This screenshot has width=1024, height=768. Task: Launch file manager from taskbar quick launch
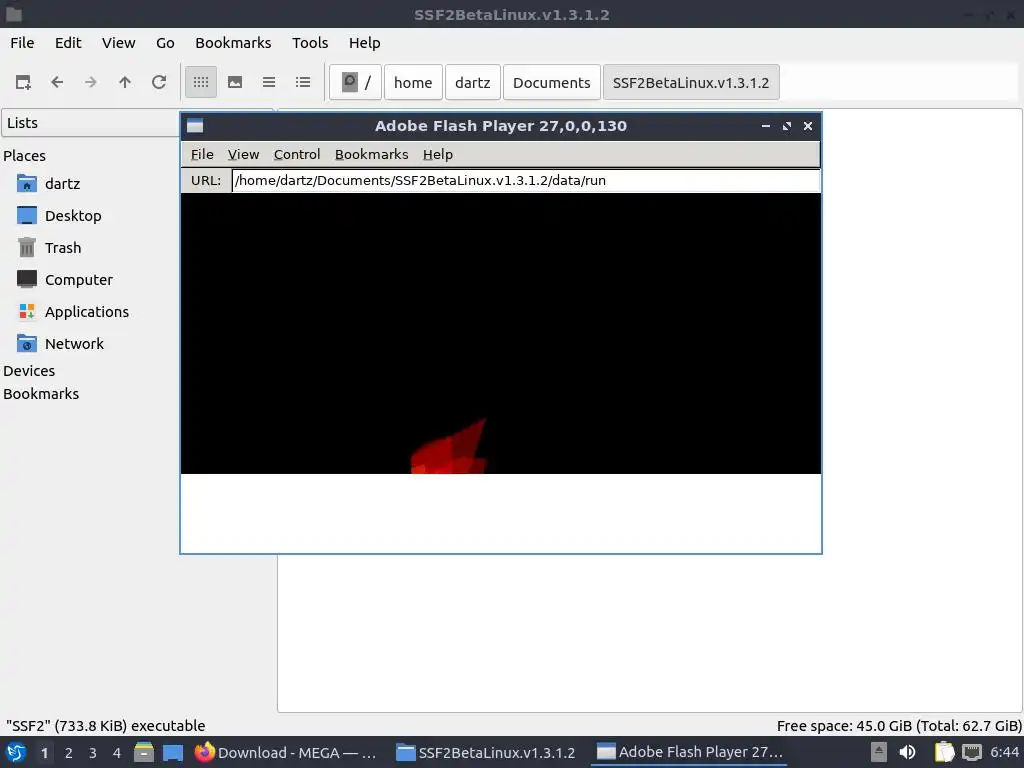click(x=144, y=752)
